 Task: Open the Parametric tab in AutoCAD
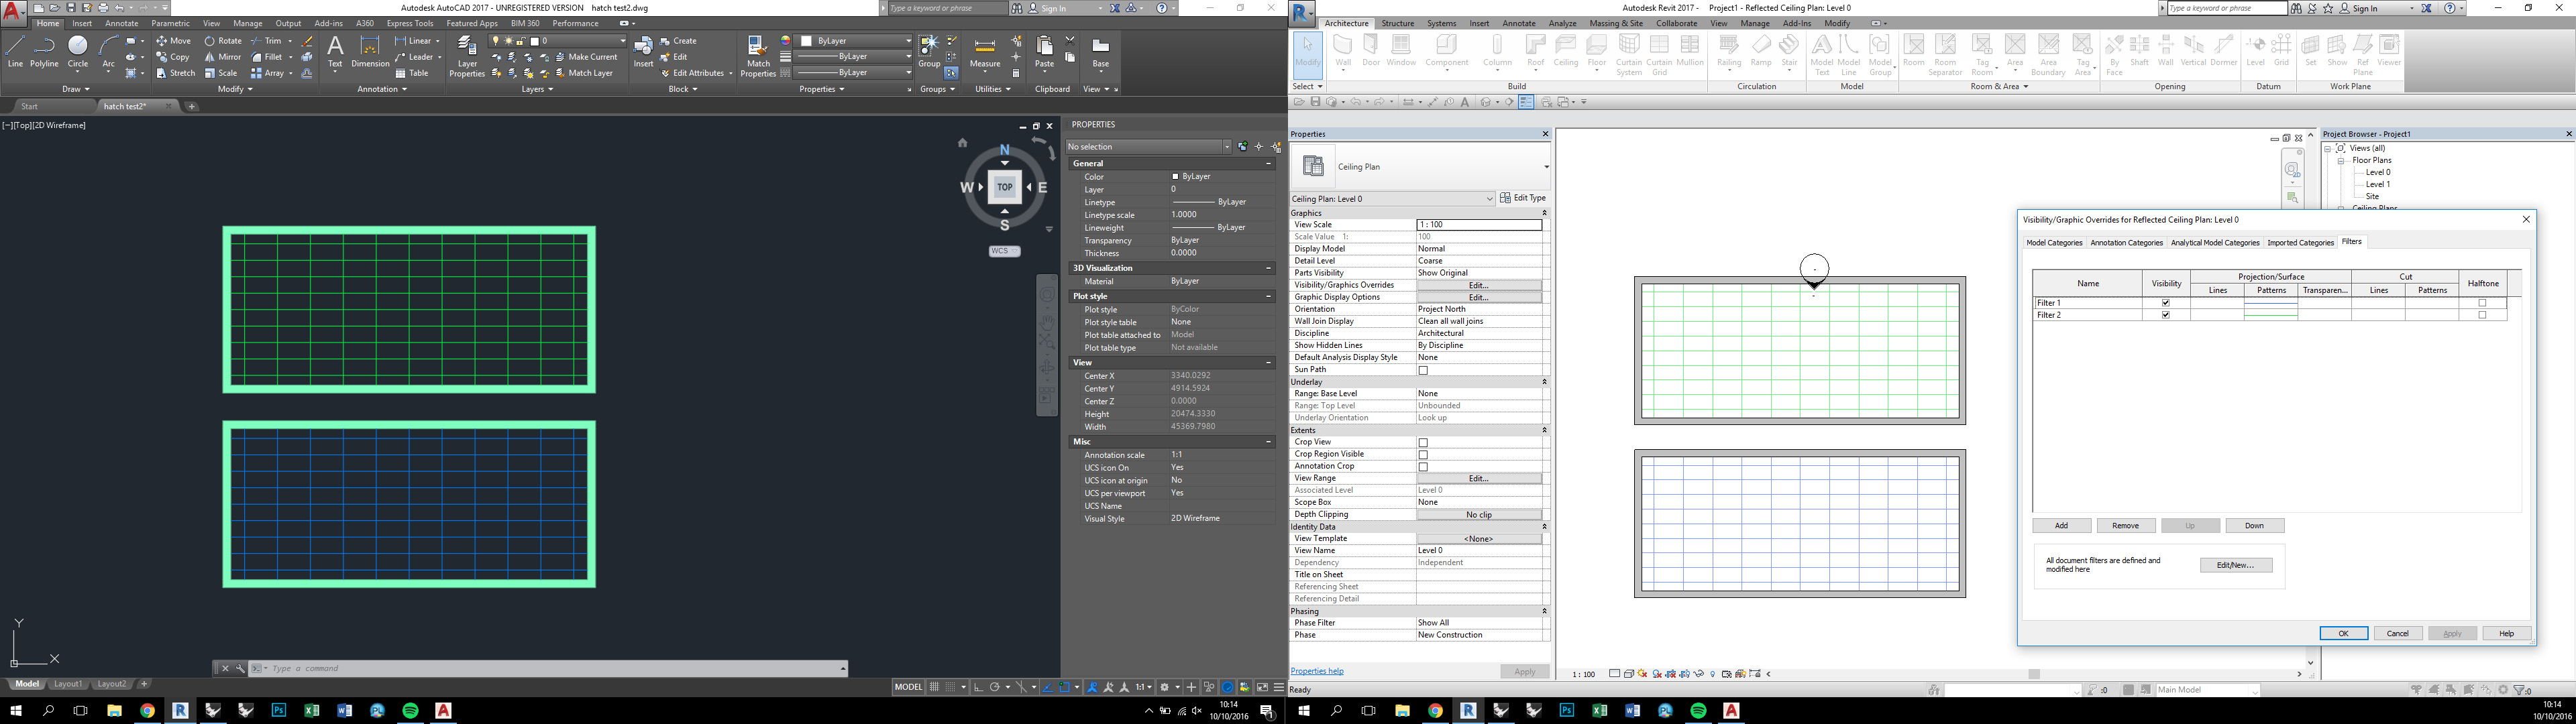171,23
